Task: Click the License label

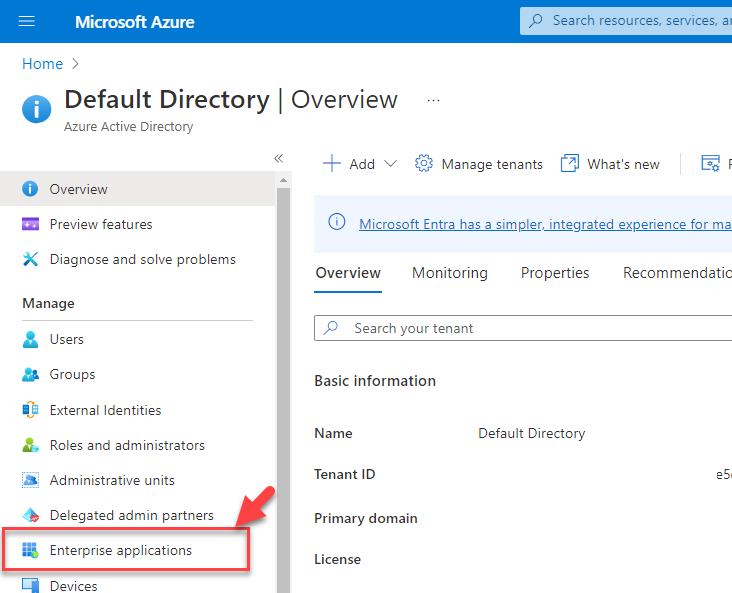Action: coord(338,559)
